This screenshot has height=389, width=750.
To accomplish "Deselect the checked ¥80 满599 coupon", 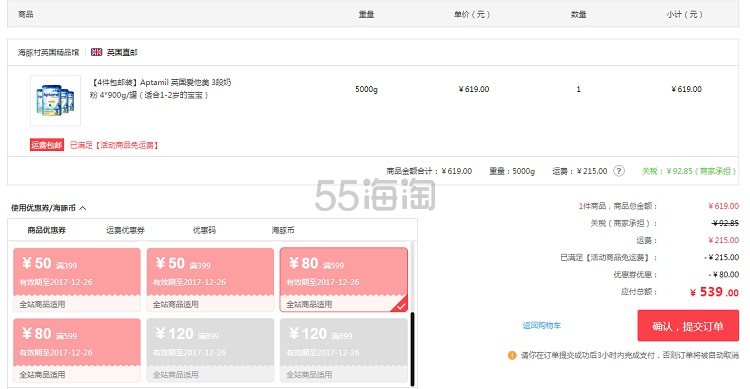I will [344, 279].
